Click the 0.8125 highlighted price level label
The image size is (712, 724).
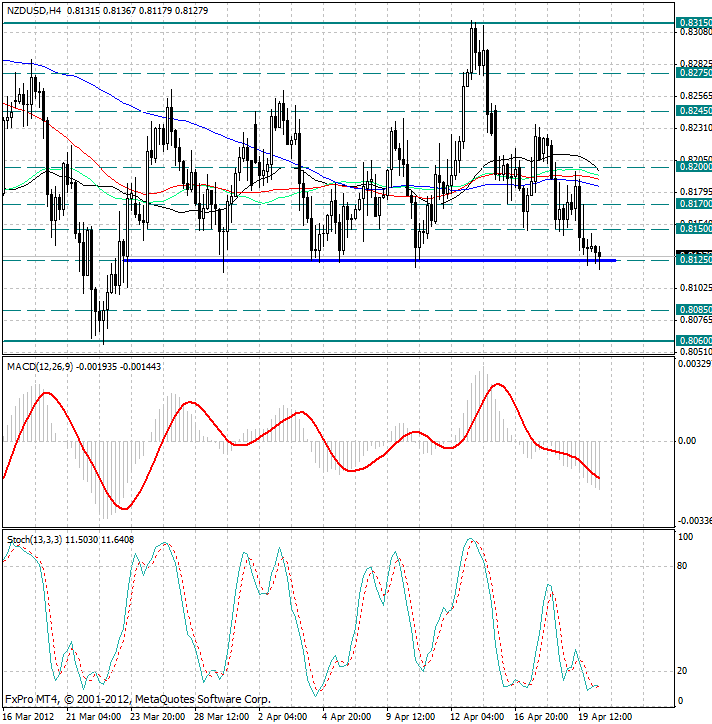point(694,260)
